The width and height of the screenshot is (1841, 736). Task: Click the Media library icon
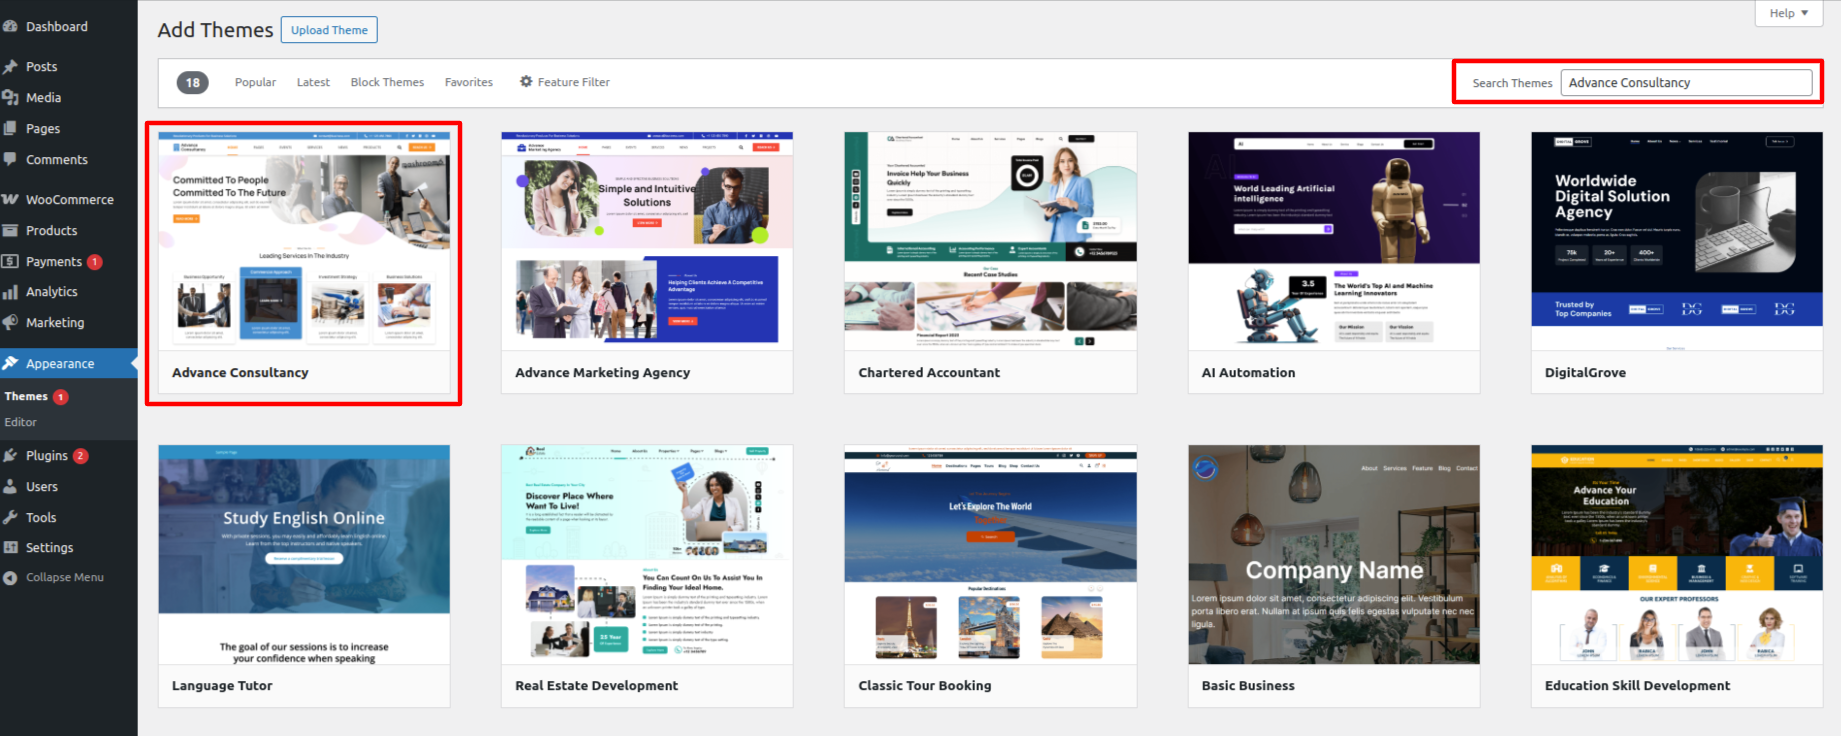pos(10,98)
